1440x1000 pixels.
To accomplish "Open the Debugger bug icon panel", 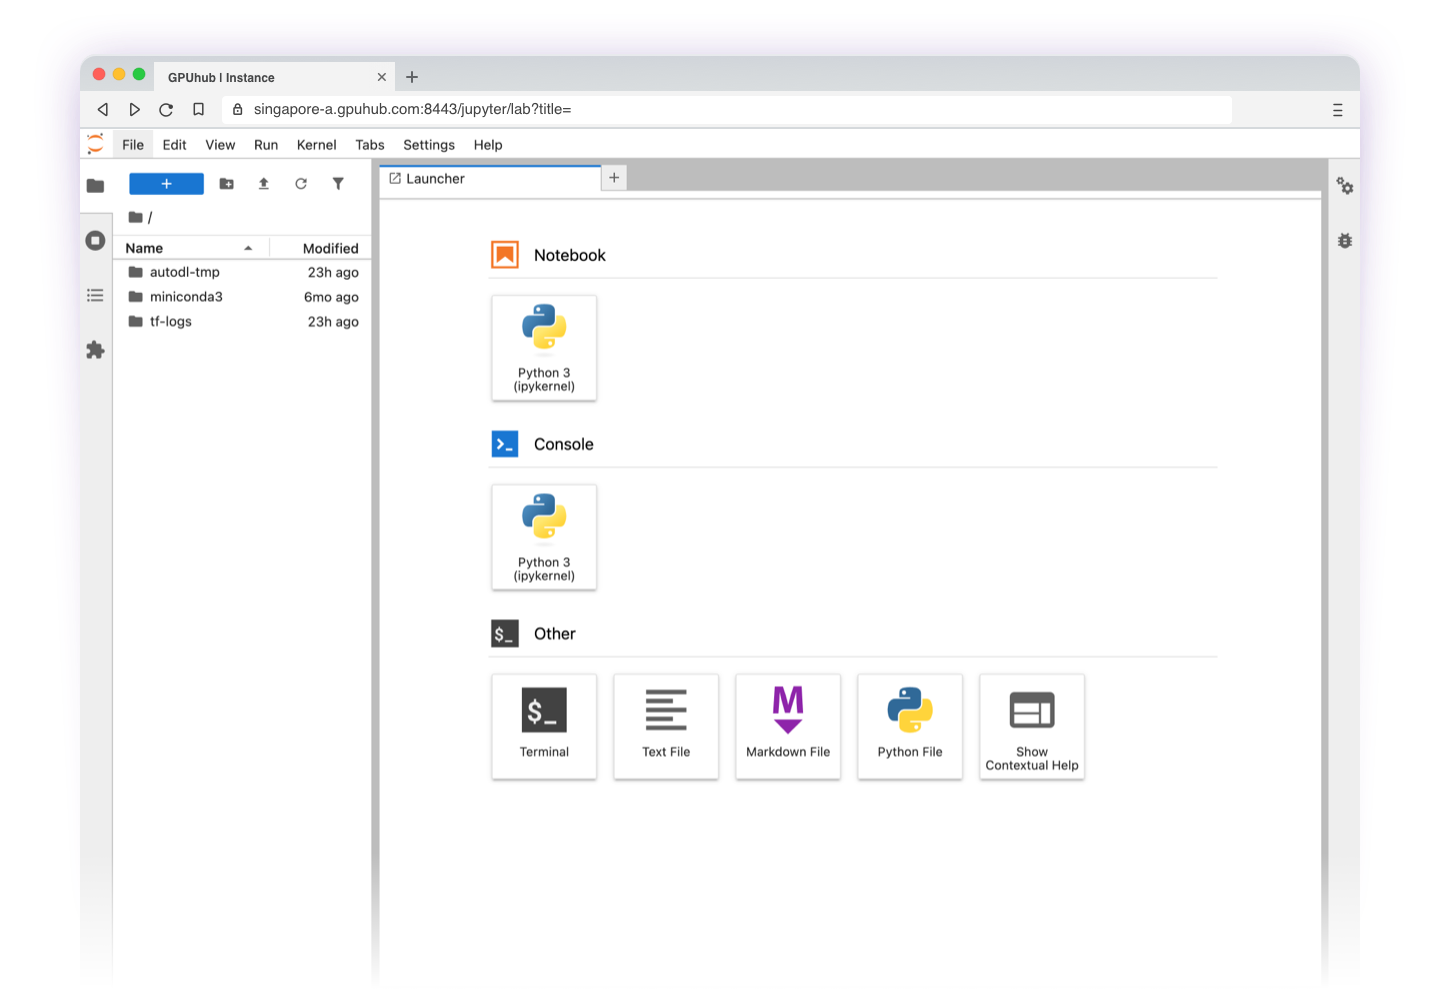I will tap(1345, 241).
